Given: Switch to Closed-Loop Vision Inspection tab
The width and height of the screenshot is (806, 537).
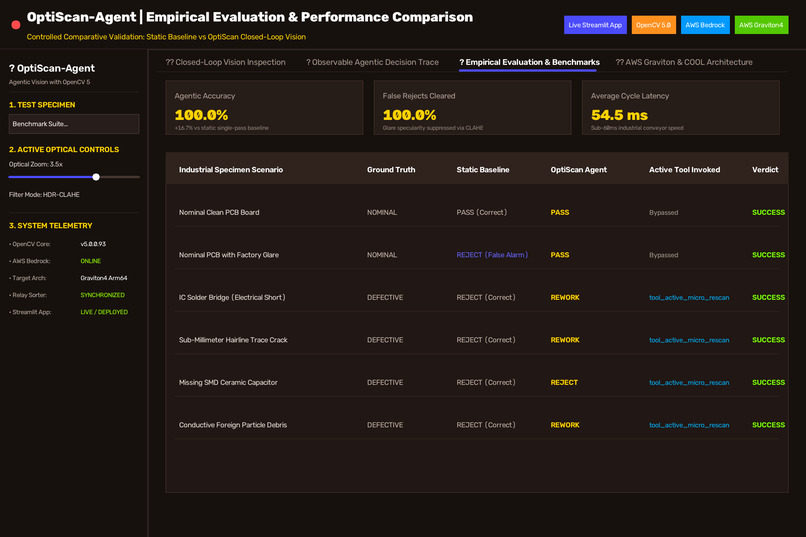Looking at the screenshot, I should tap(225, 62).
